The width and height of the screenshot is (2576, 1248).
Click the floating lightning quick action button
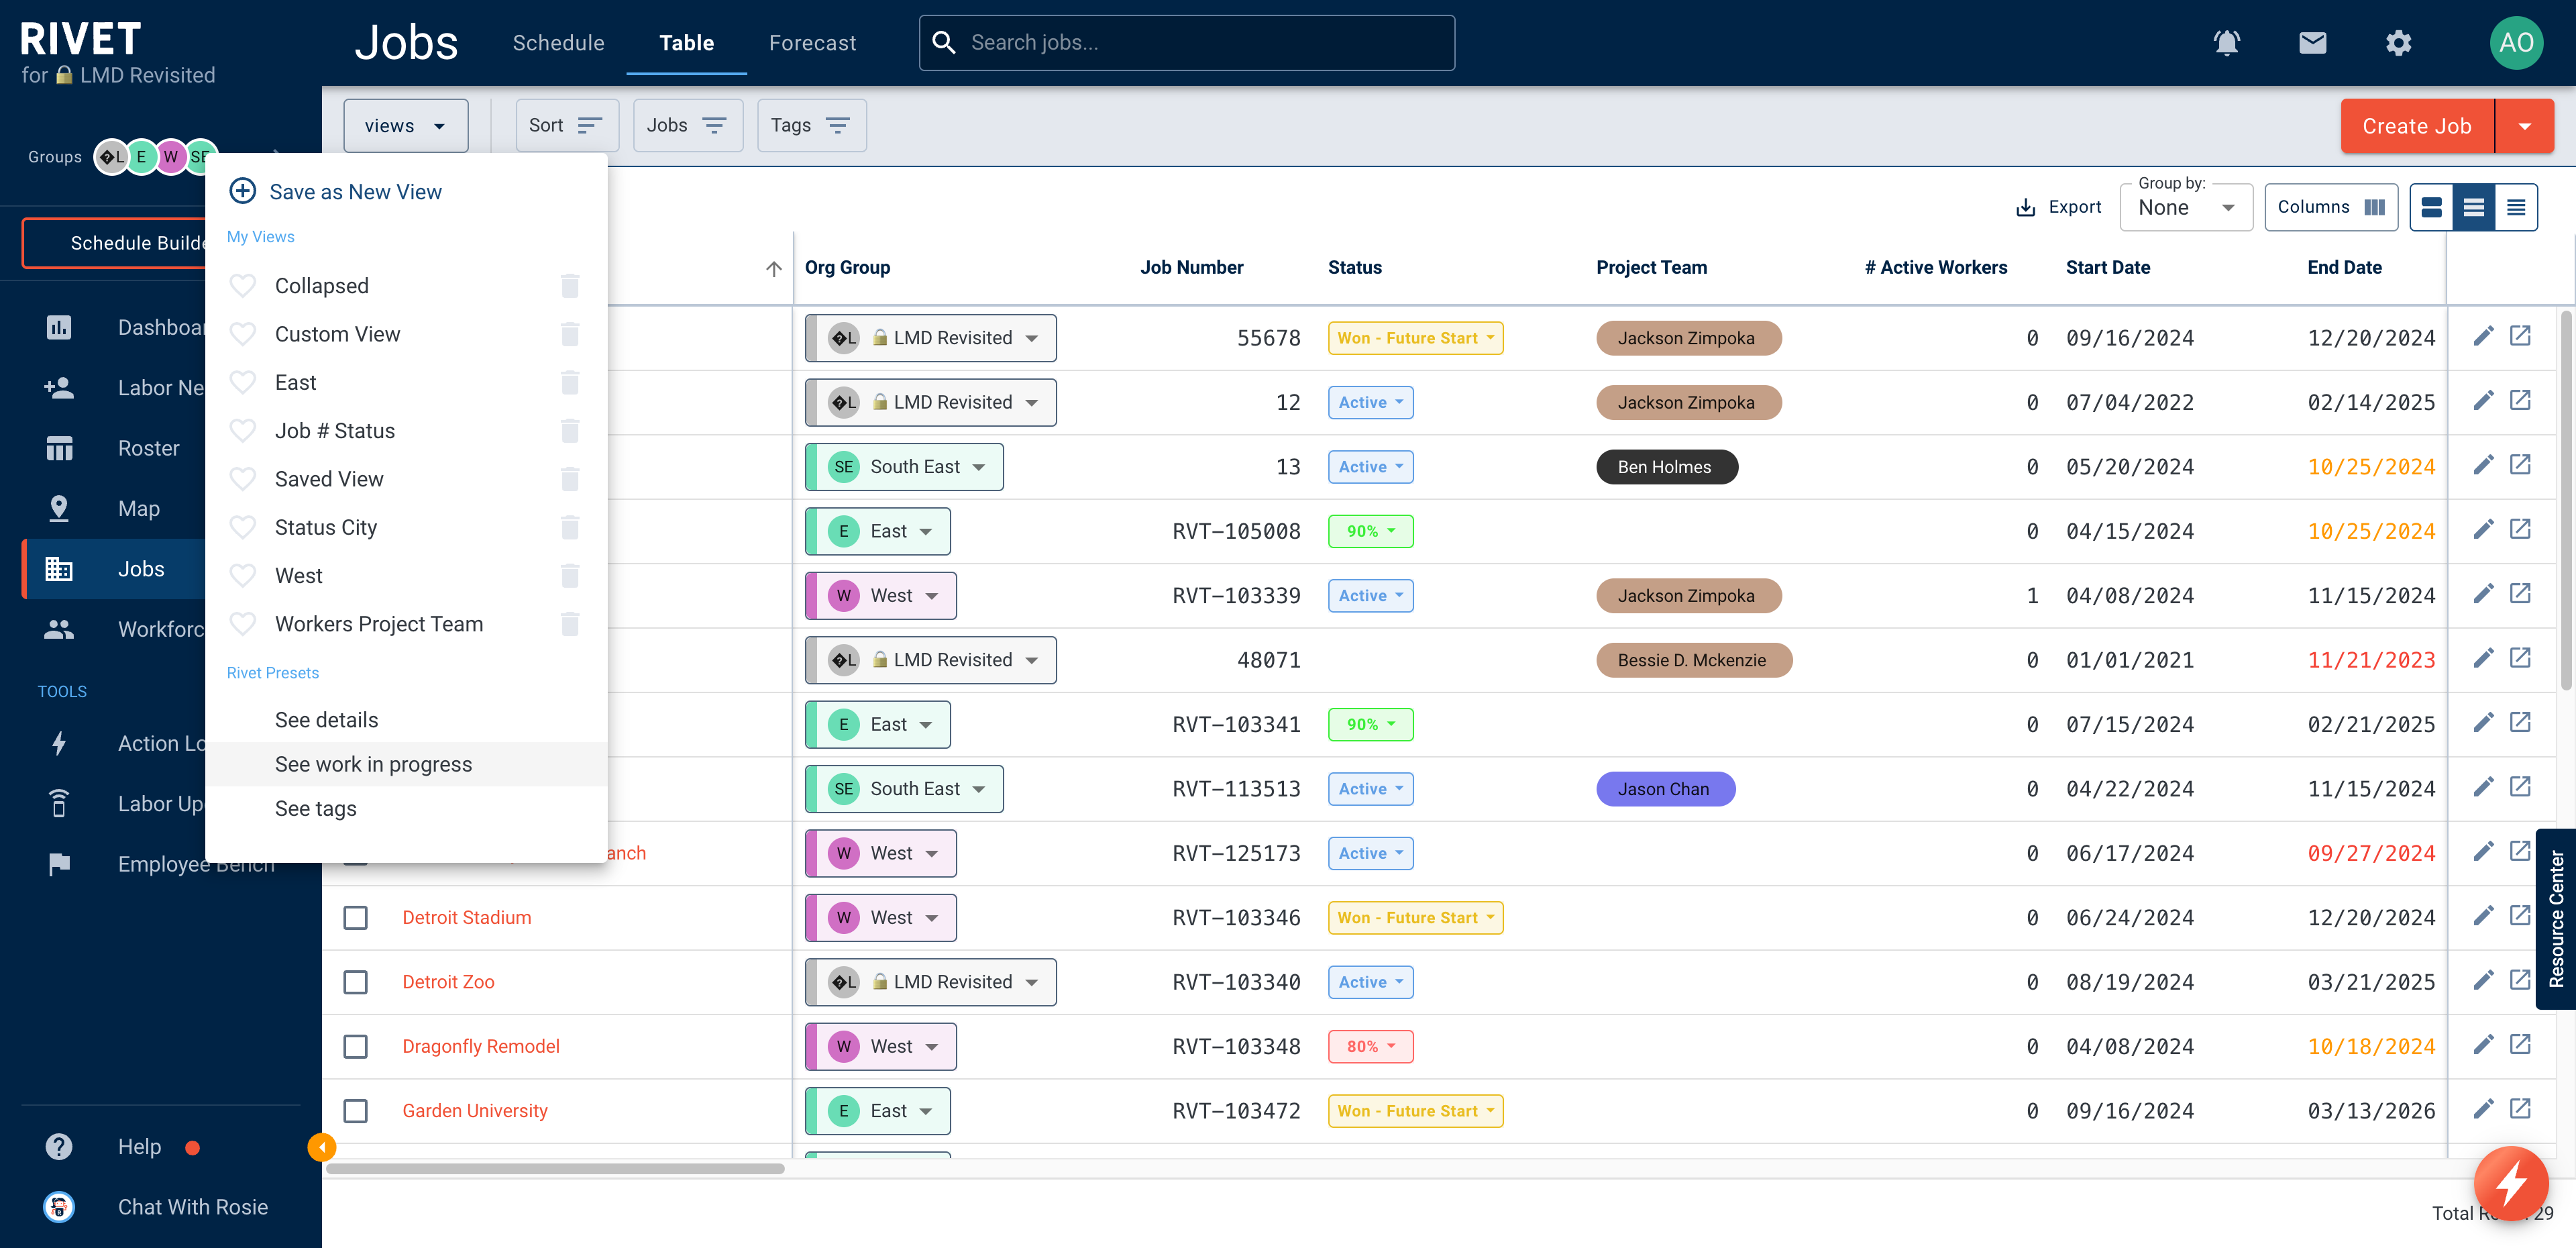pos(2511,1184)
